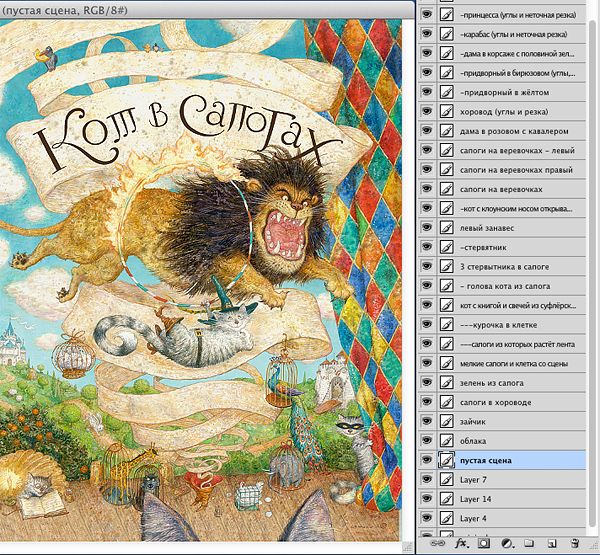Toggle visibility of зайчик layer

coord(426,421)
